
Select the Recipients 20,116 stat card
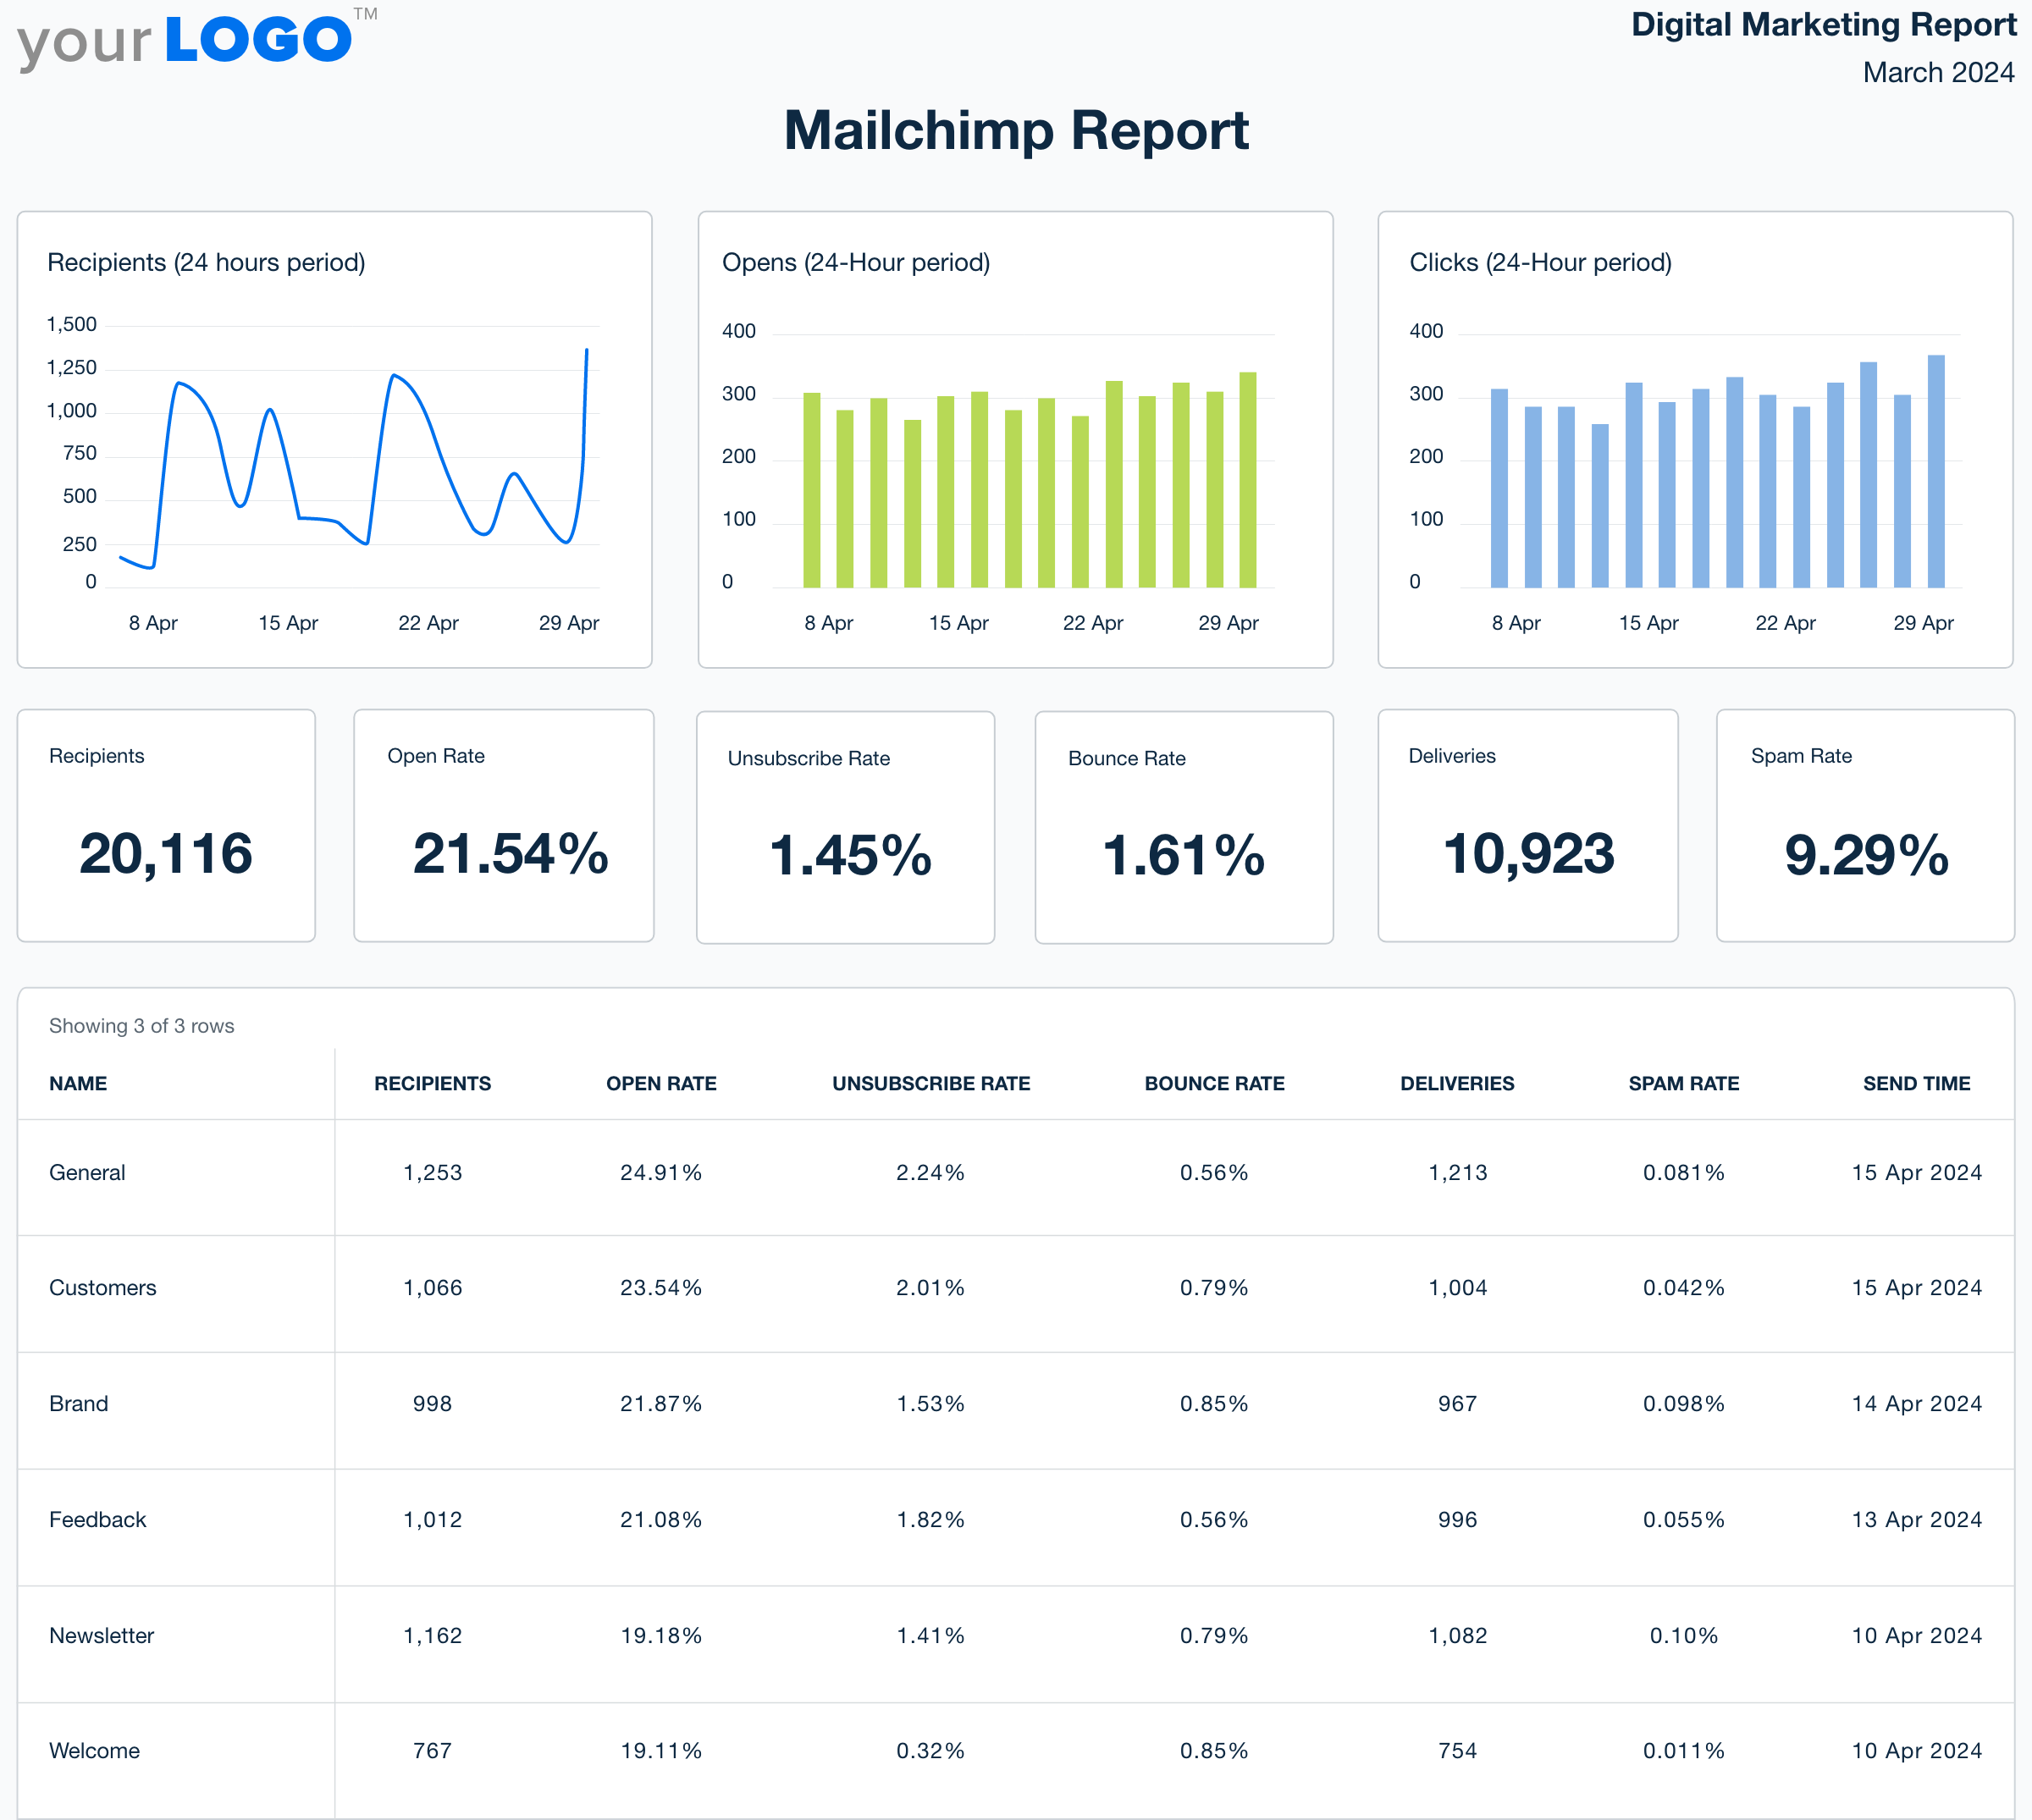166,825
